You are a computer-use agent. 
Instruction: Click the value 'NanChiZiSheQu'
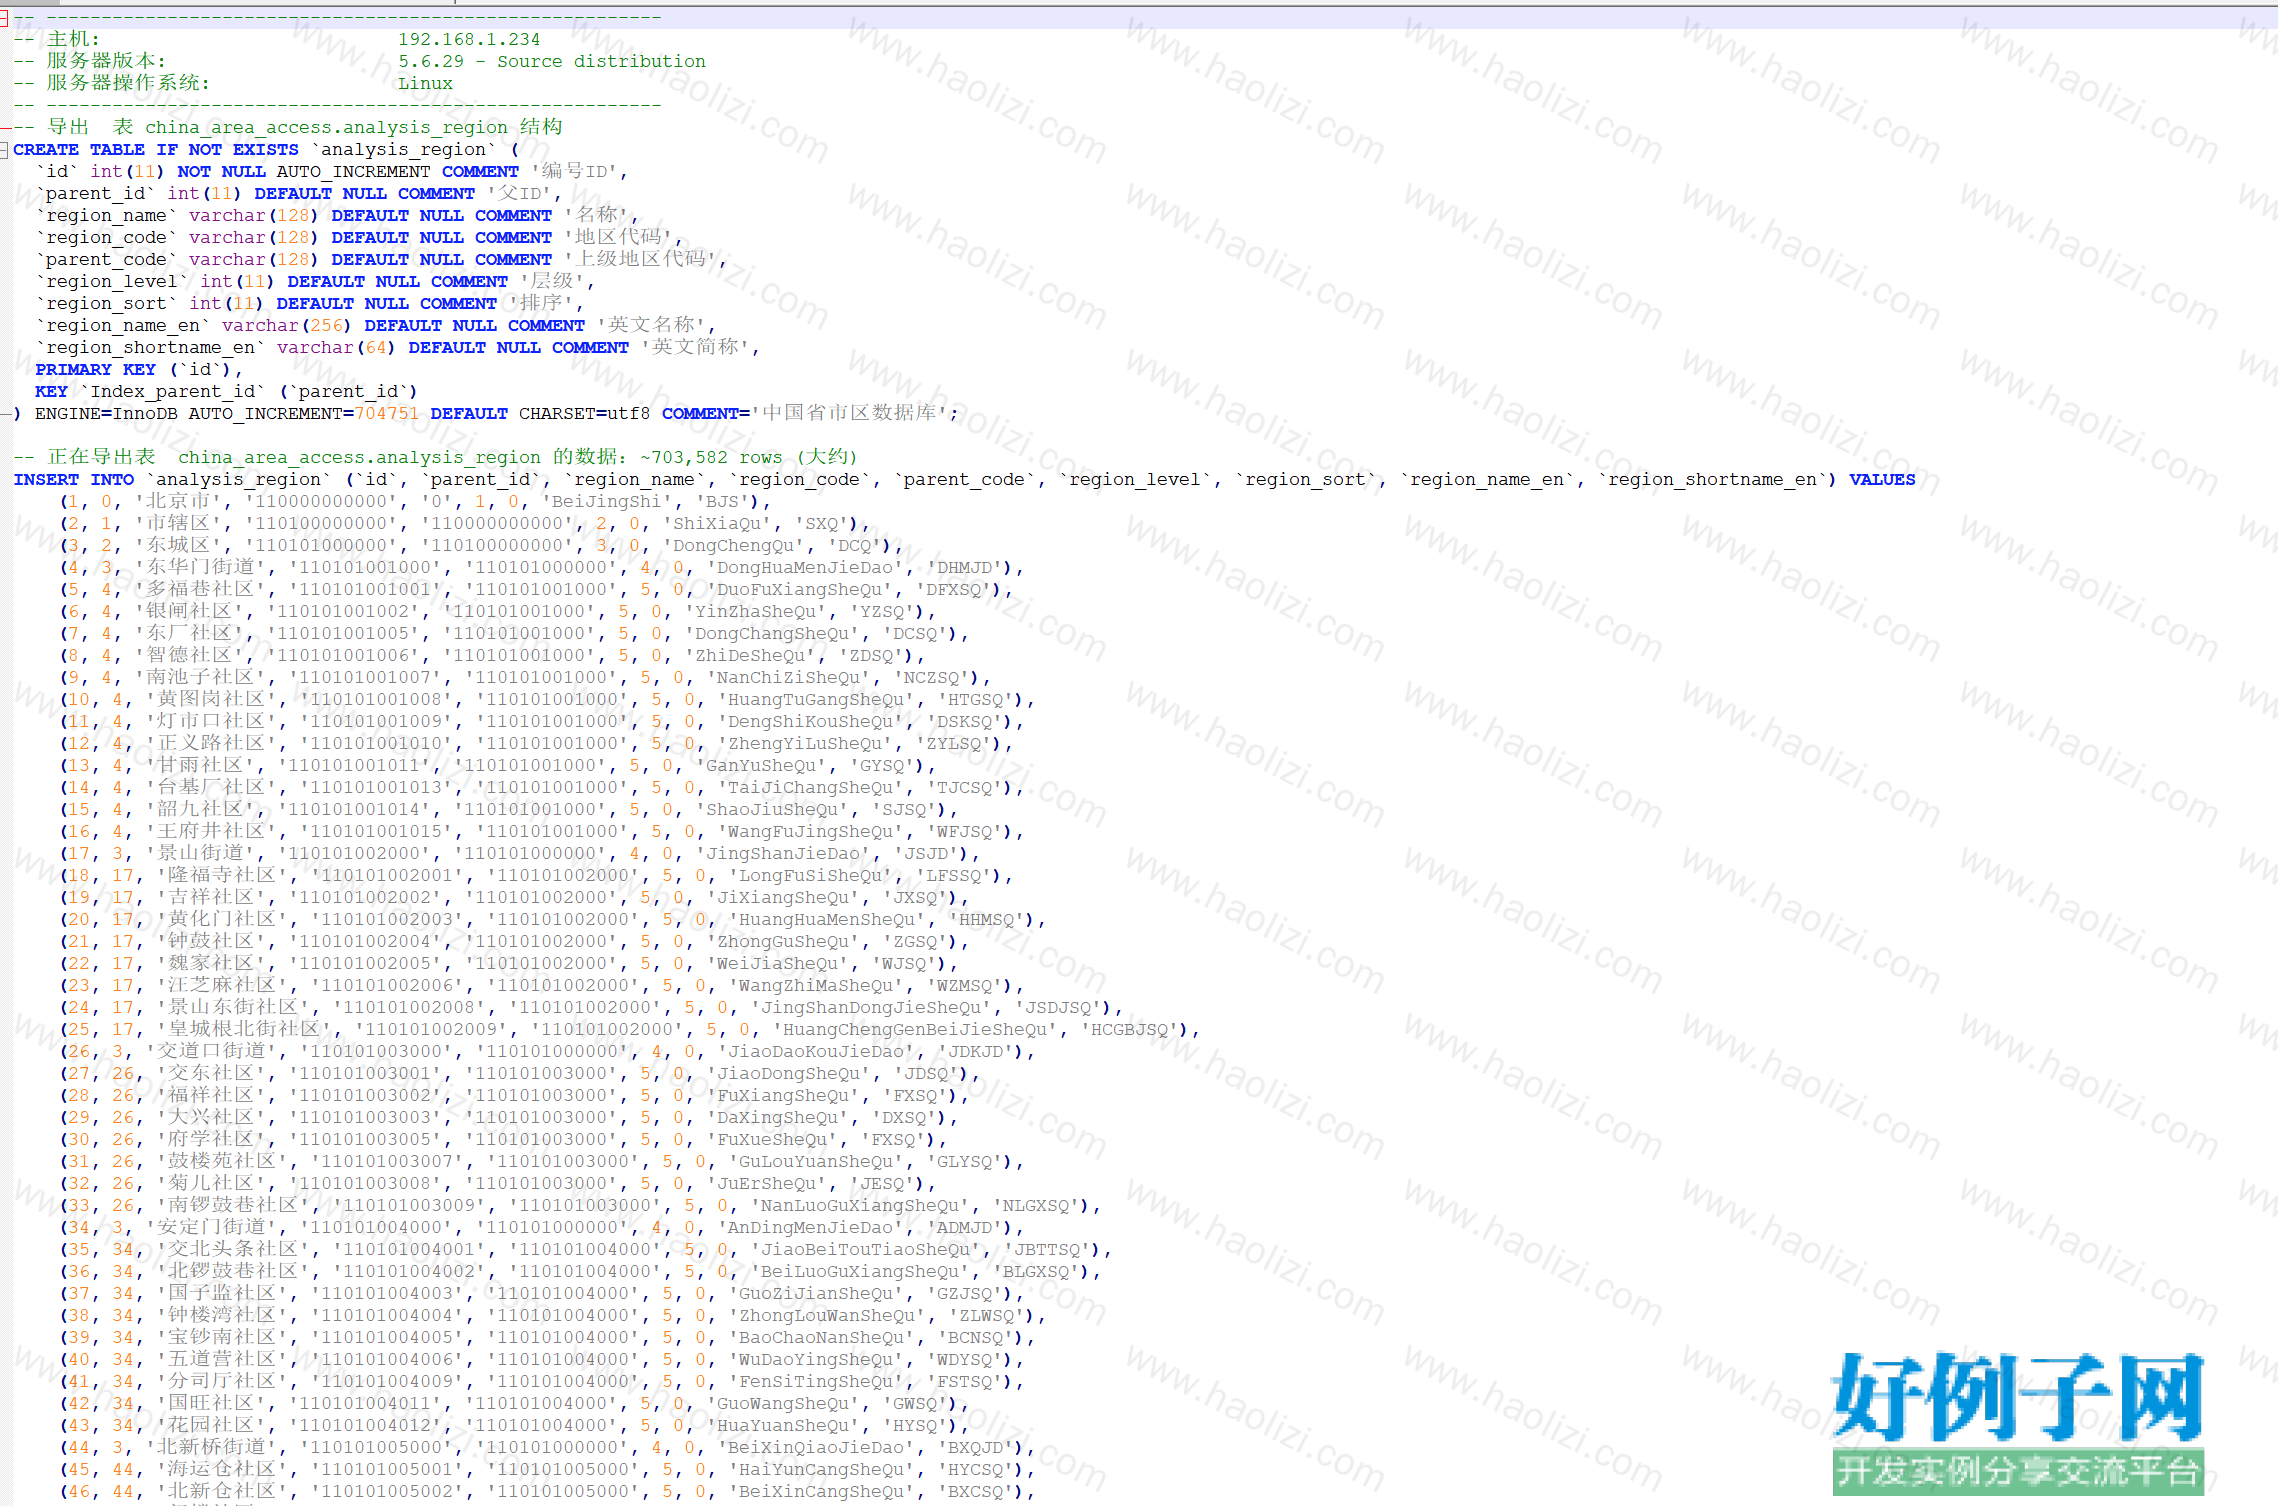(788, 678)
